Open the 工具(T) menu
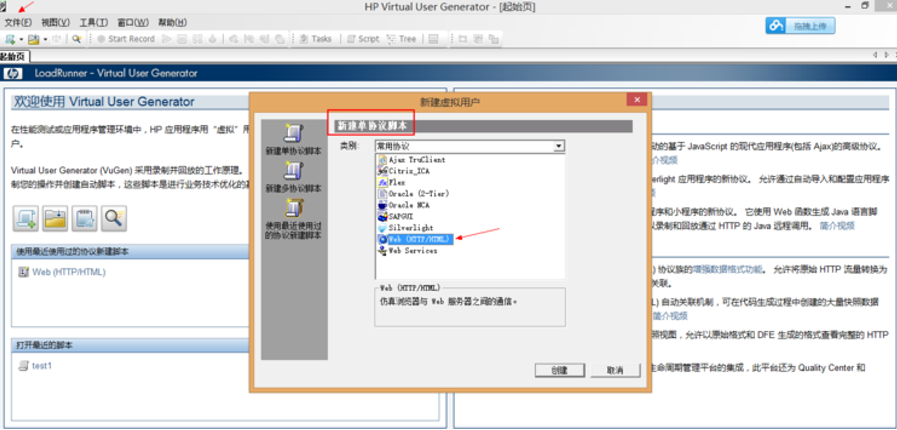The image size is (897, 430). point(94,23)
